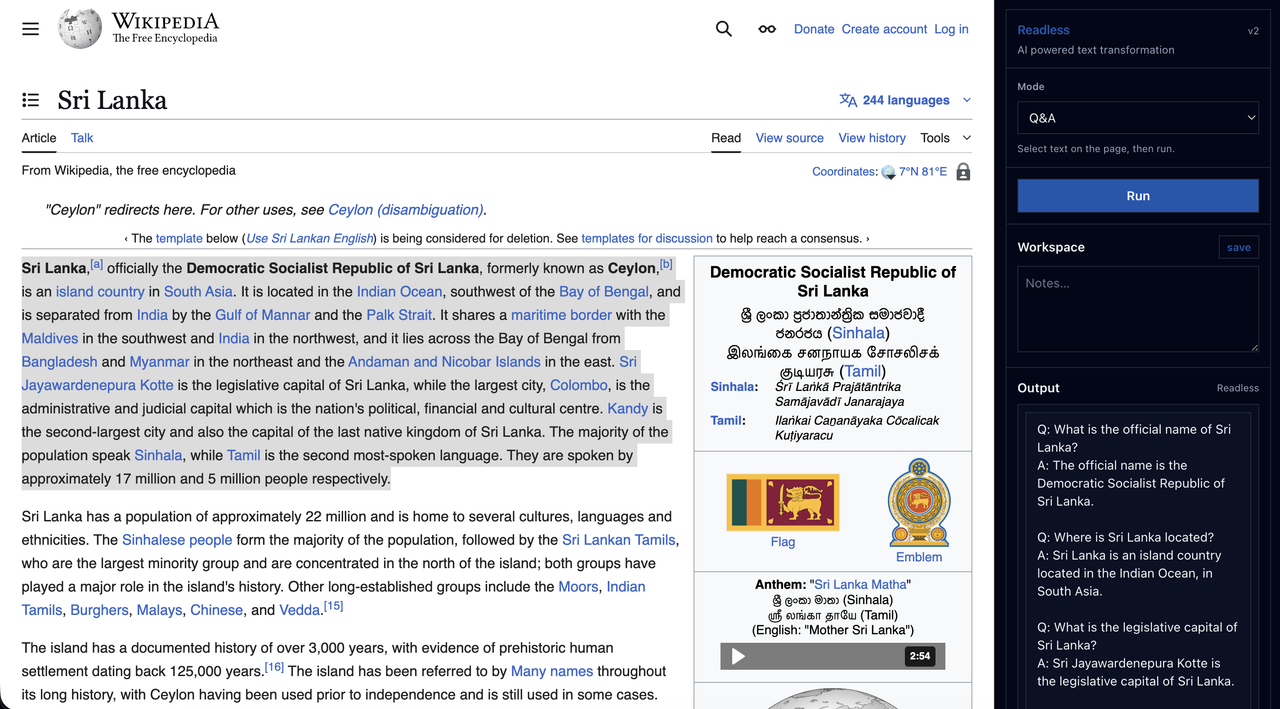
Task: Open the Wikipedia main menu hamburger icon
Action: (x=31, y=29)
